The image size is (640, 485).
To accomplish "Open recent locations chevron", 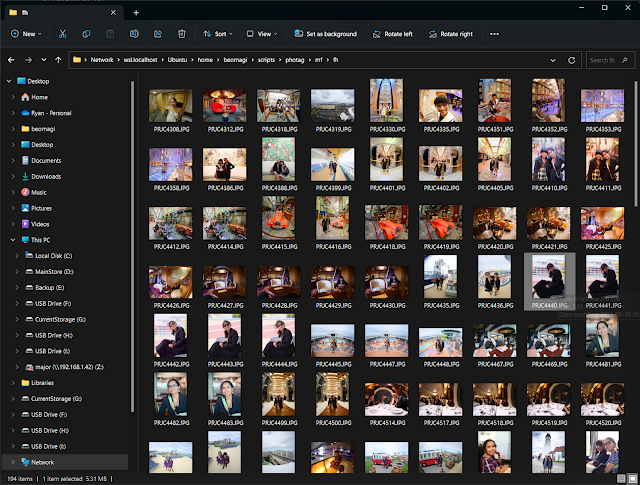I will tap(43, 60).
